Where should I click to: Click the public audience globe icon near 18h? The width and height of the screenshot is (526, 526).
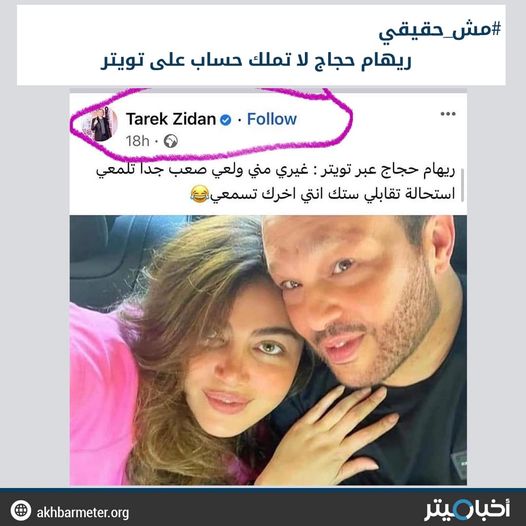tap(171, 141)
